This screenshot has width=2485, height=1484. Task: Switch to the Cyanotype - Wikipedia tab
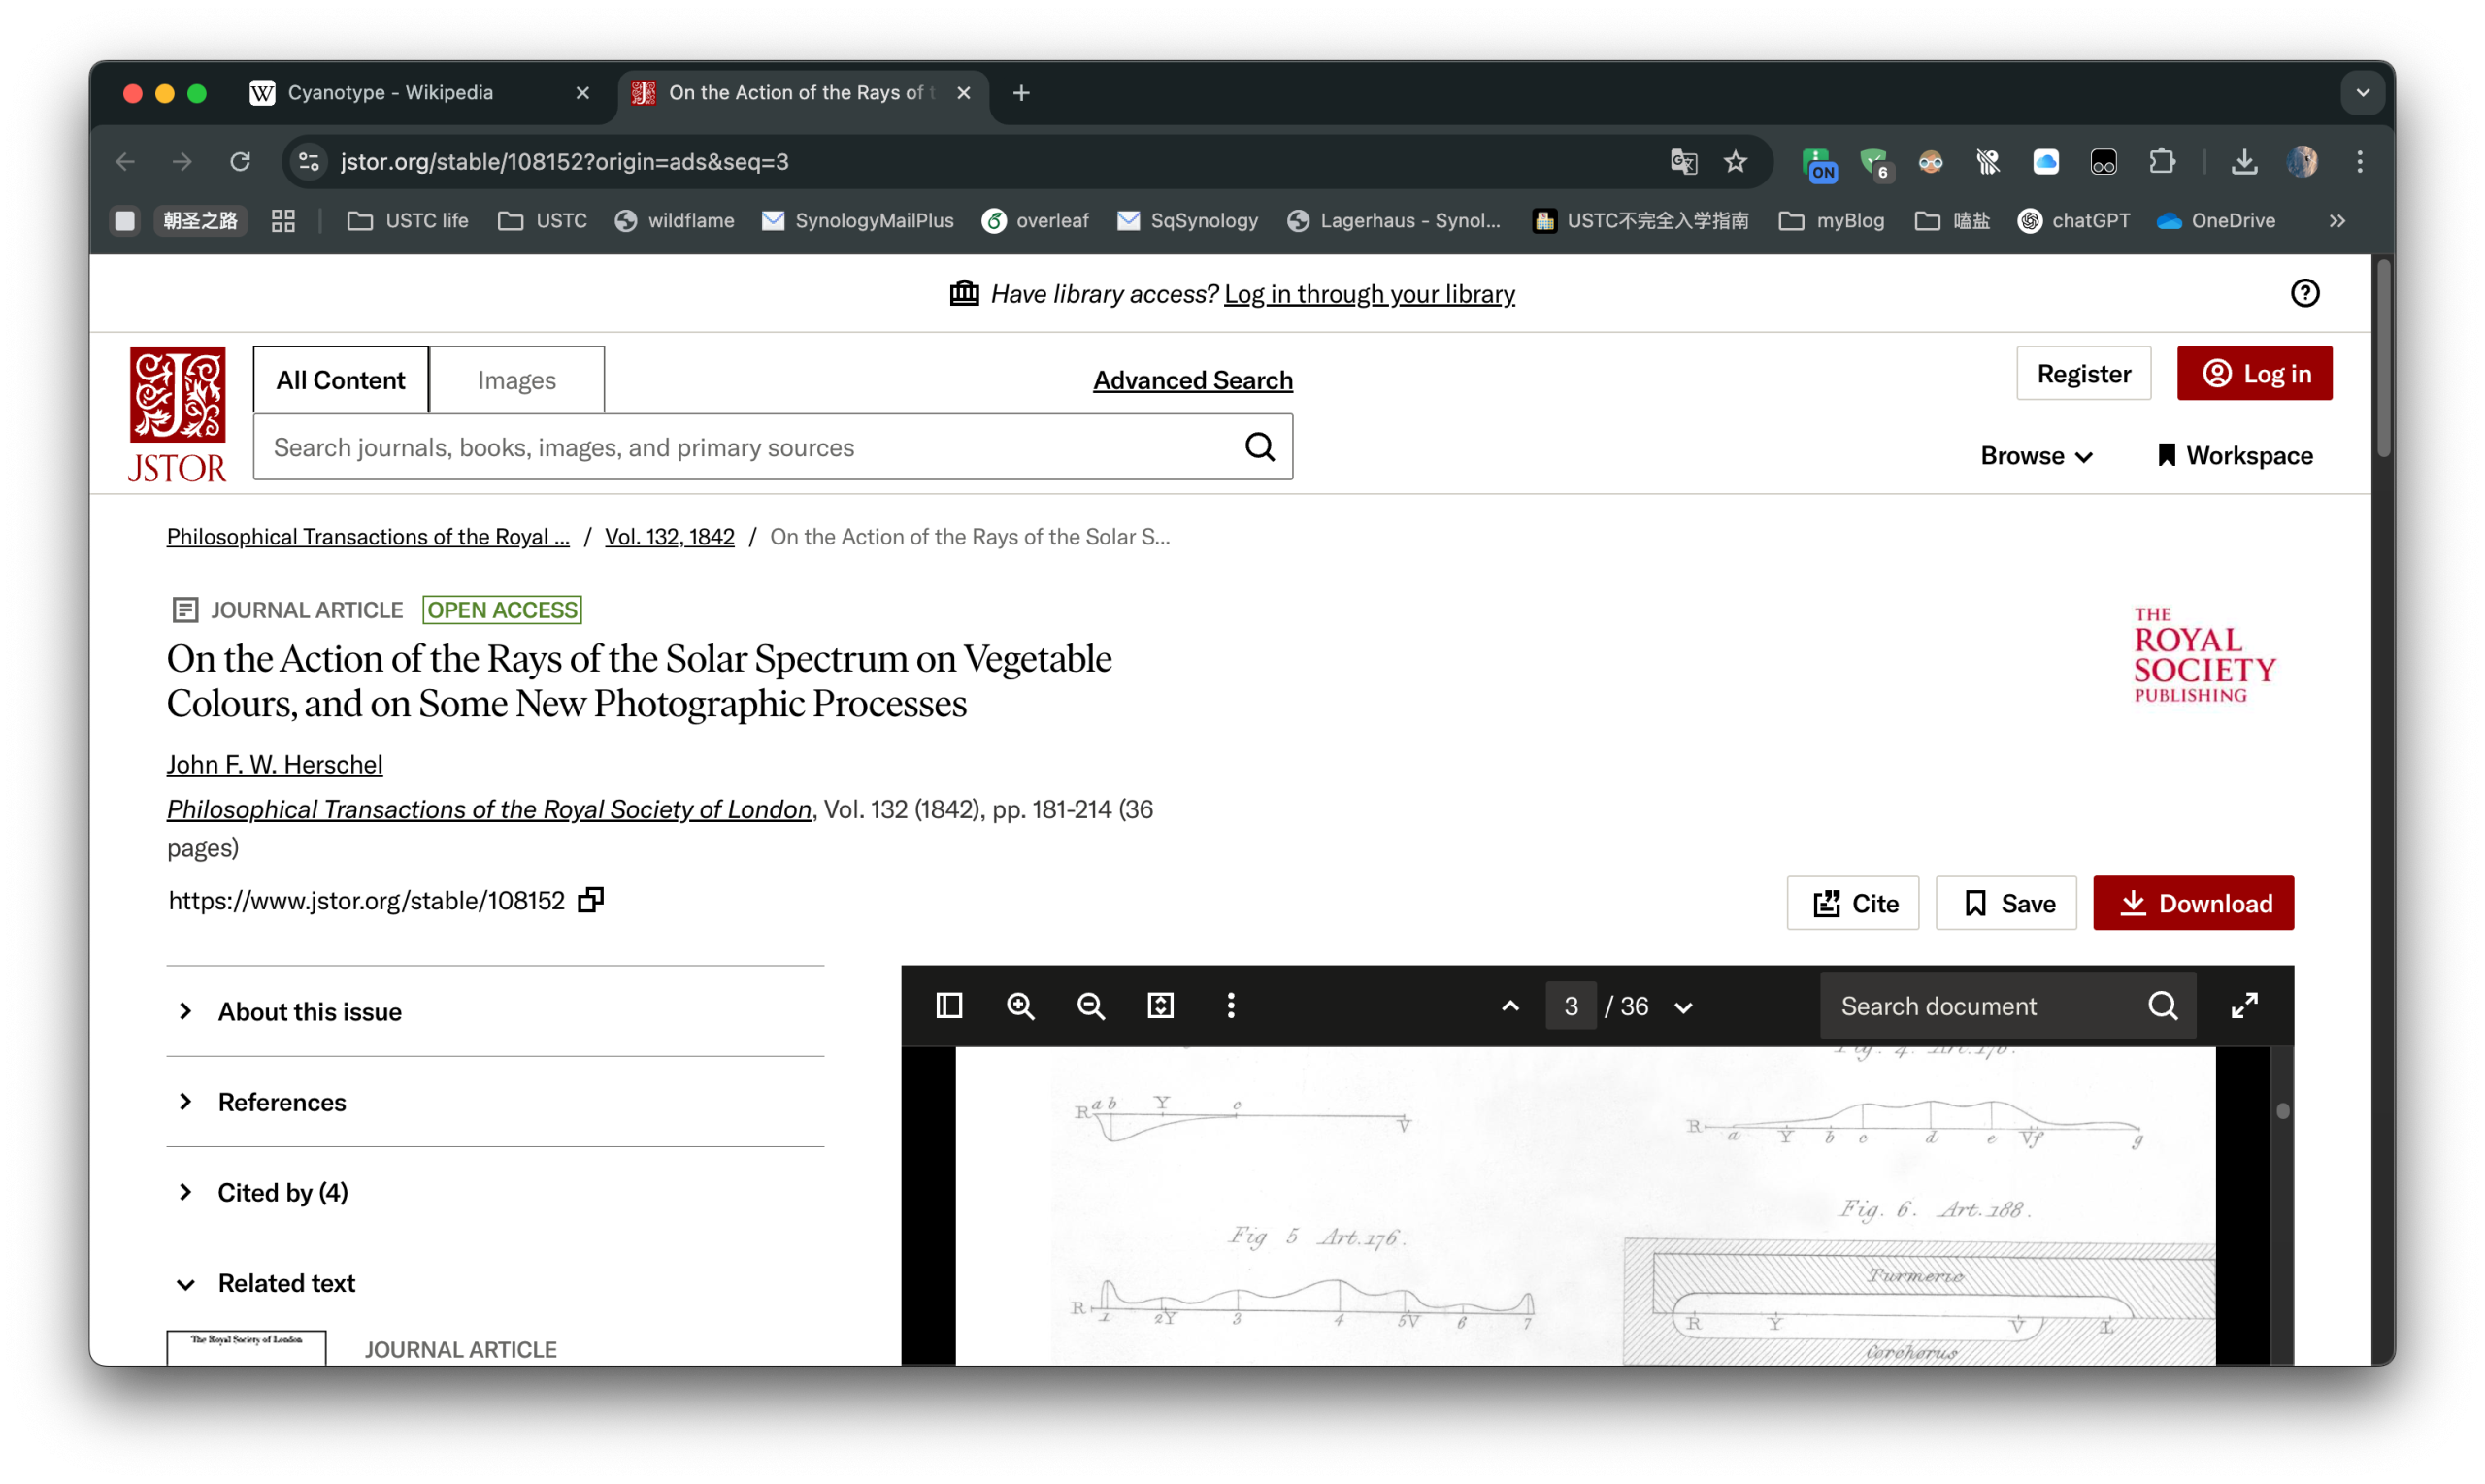[x=420, y=93]
